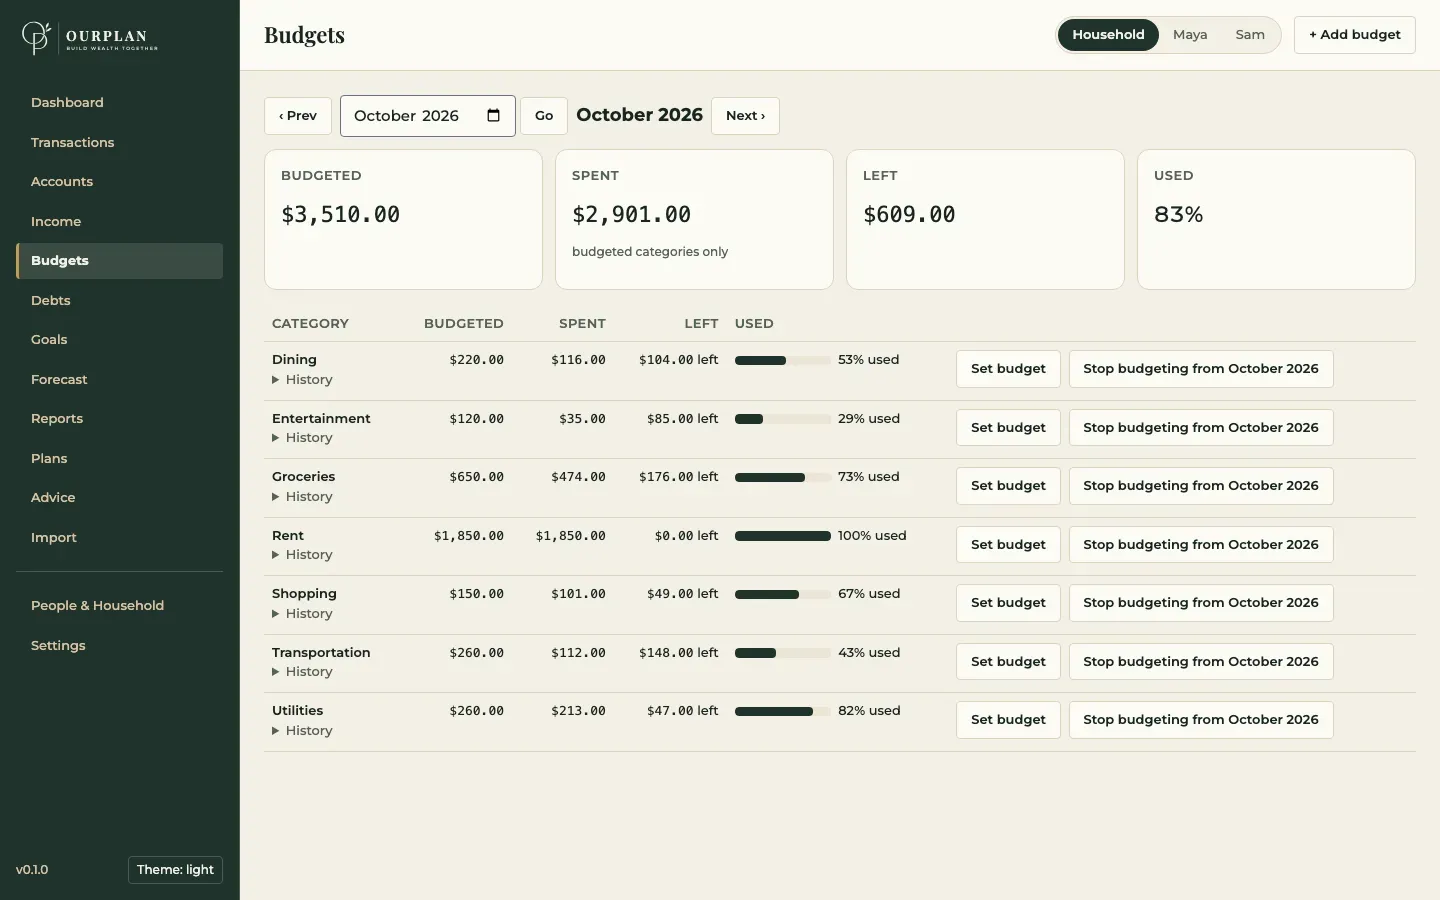
Task: Navigate to Income section
Action: (x=119, y=222)
